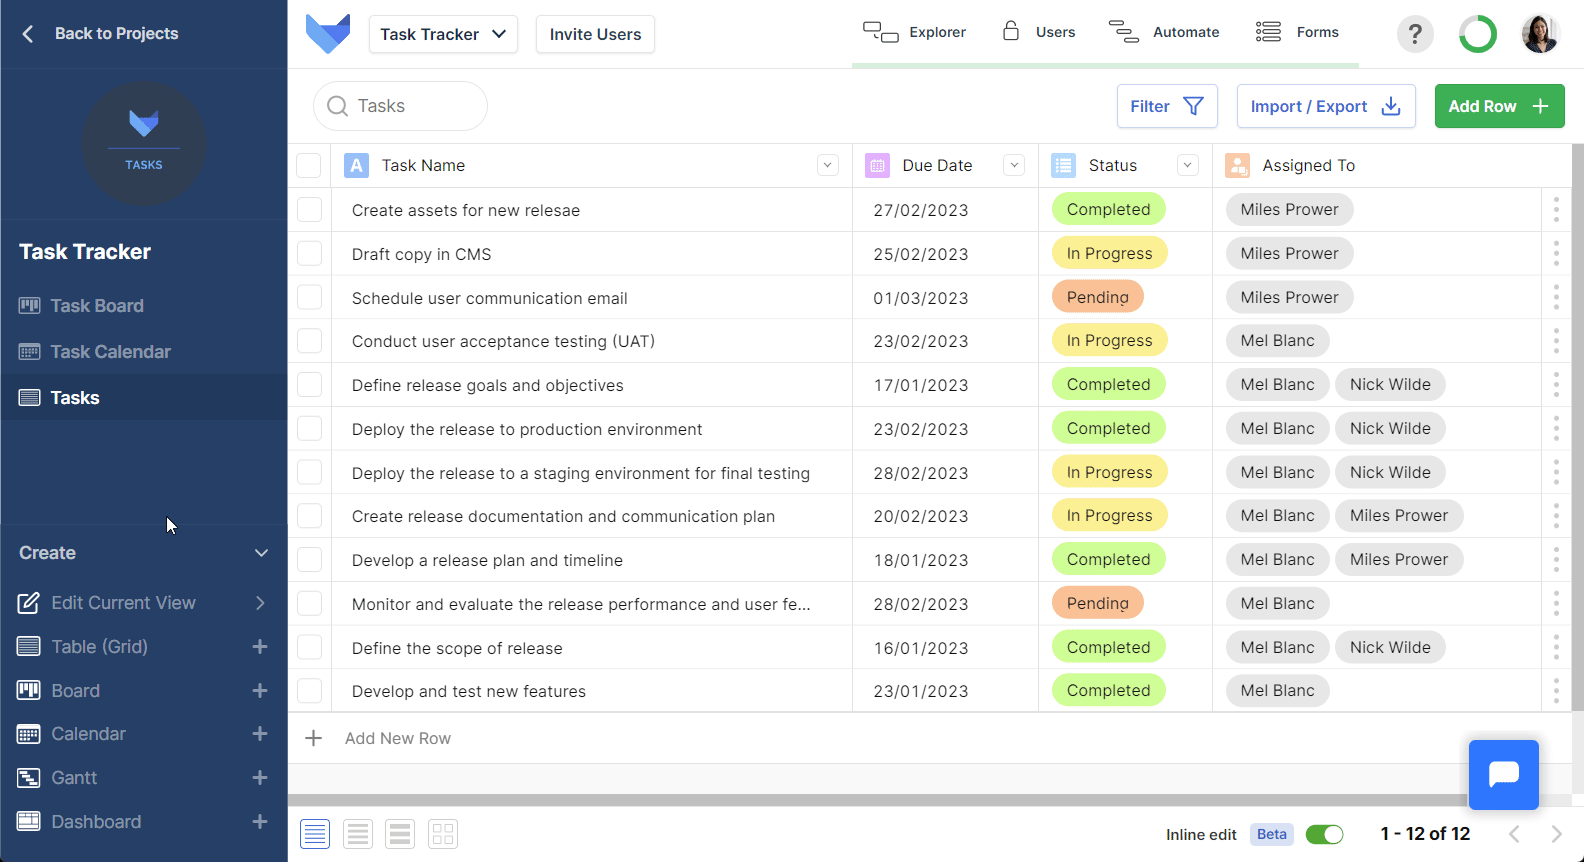The height and width of the screenshot is (862, 1584).
Task: Expand Edit Current View options
Action: (x=260, y=603)
